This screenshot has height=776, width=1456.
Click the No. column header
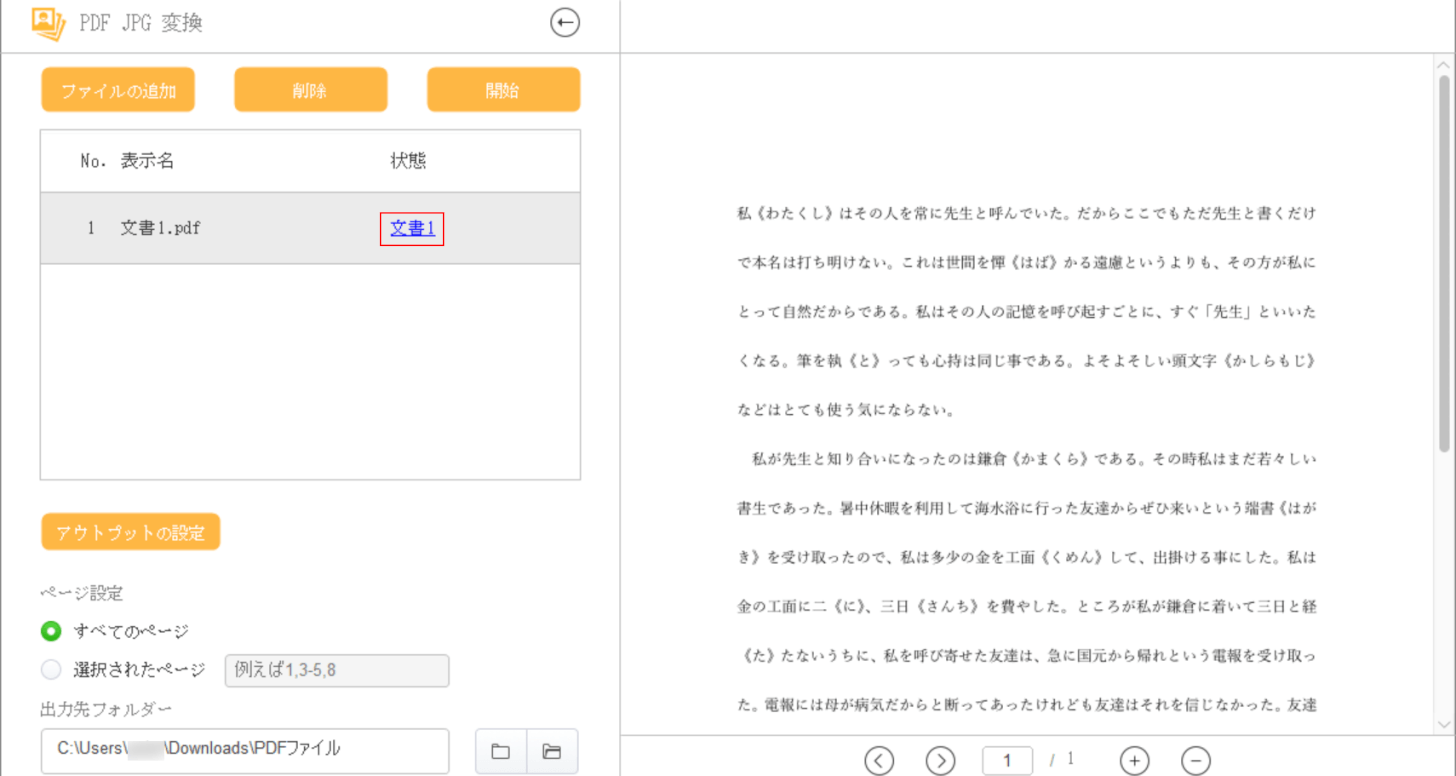point(94,161)
